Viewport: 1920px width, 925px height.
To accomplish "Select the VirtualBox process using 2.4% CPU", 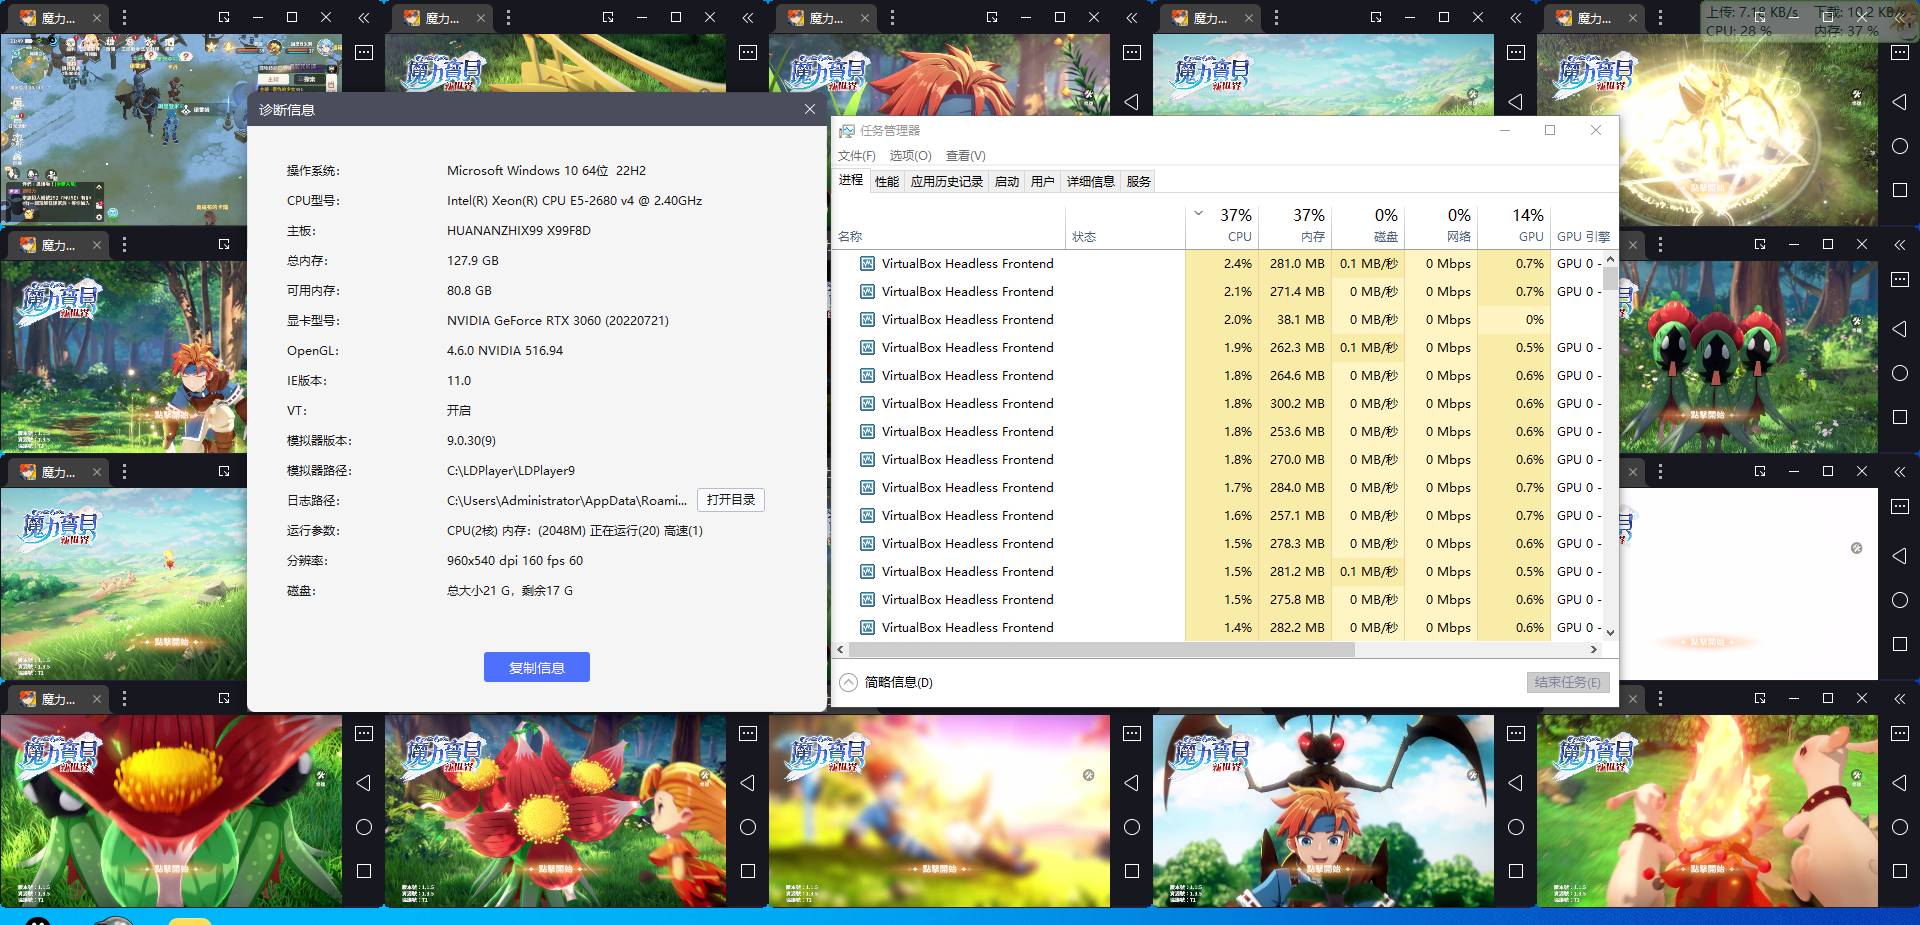I will point(967,264).
